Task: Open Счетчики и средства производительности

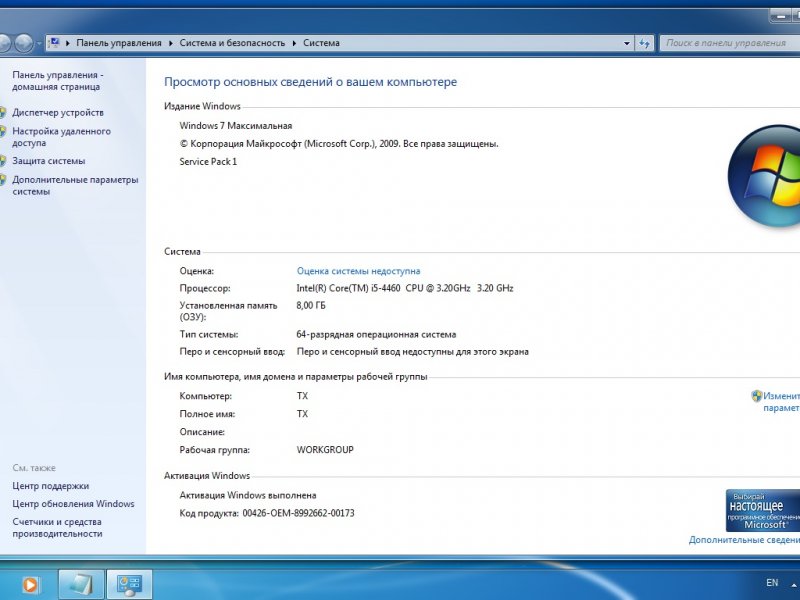Action: pyautogui.click(x=57, y=528)
